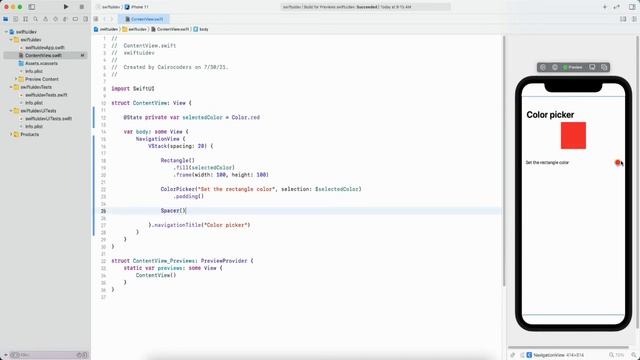This screenshot has width=640, height=360.
Task: Open swiftuidevUITests.swift file
Action: tap(48, 118)
